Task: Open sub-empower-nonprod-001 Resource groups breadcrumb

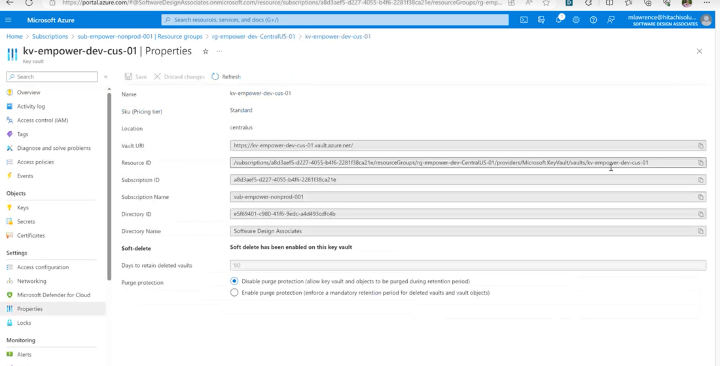Action: coord(140,36)
